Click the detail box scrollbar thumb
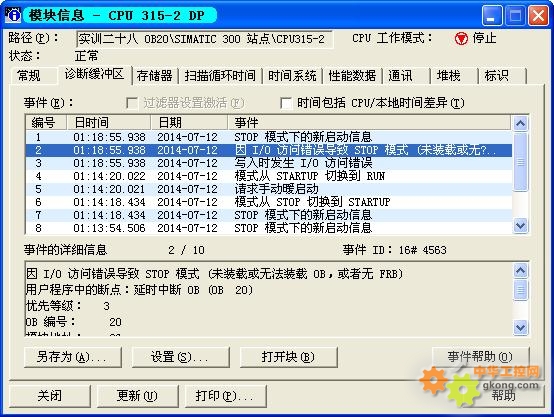Viewport: 554px width, 417px height. click(521, 290)
